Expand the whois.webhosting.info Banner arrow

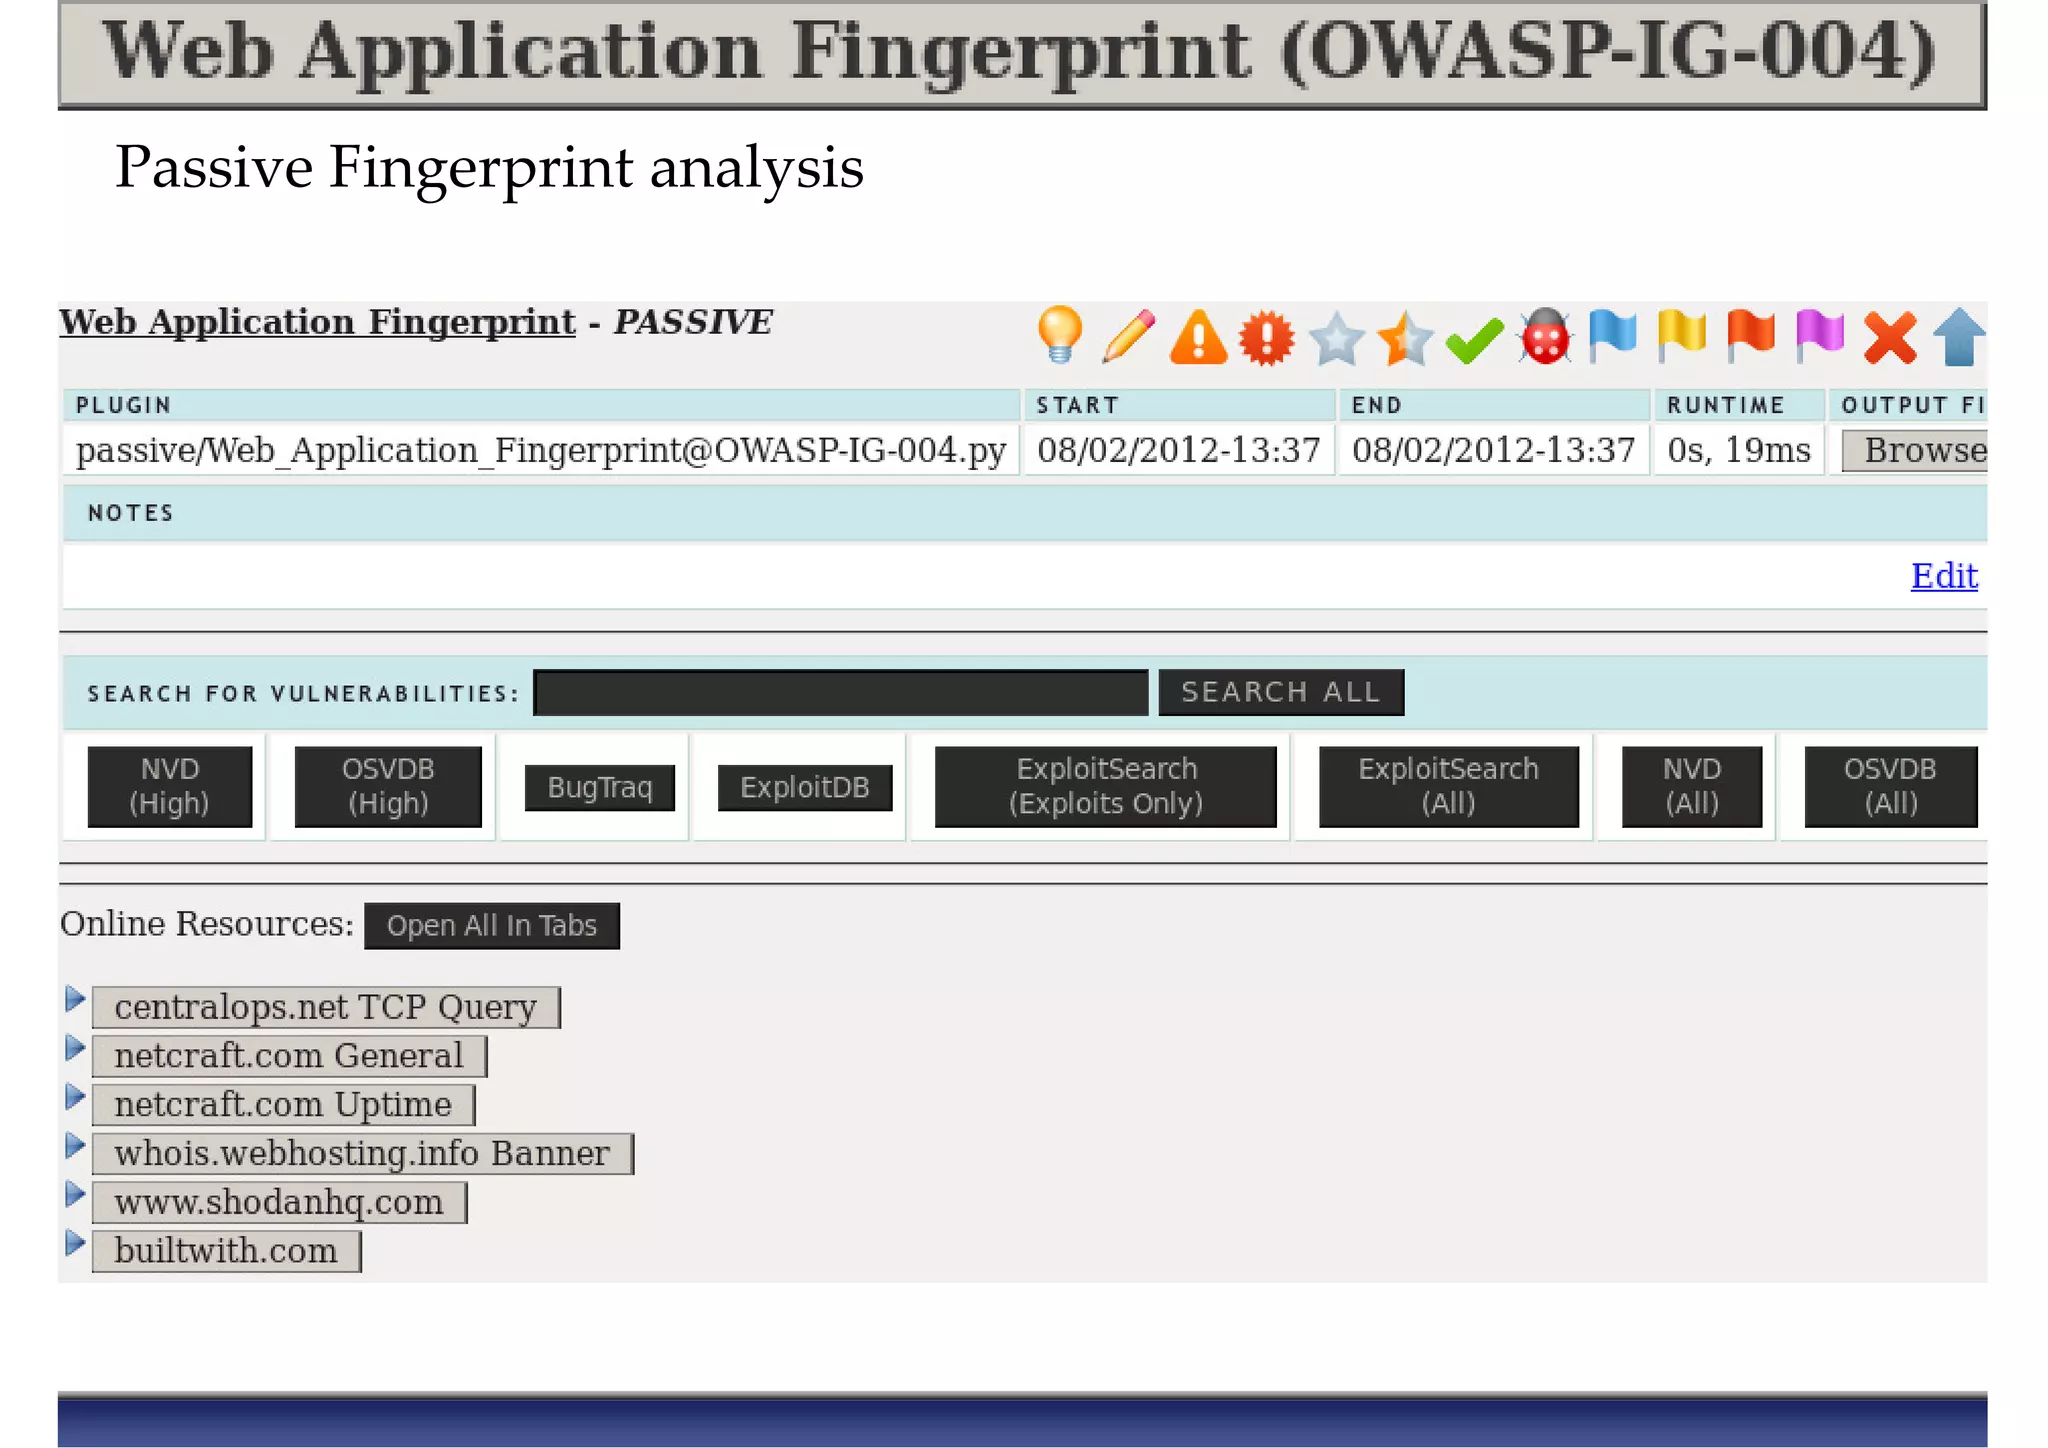point(75,1146)
